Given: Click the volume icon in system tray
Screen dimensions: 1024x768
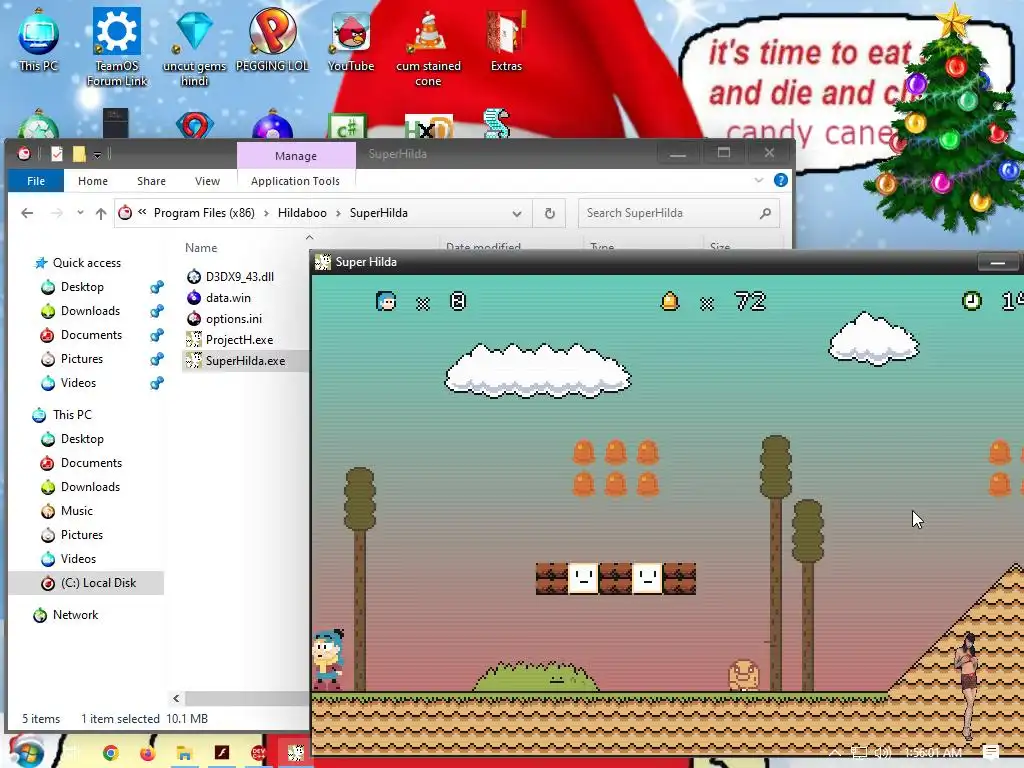Looking at the screenshot, I should coord(883,752).
